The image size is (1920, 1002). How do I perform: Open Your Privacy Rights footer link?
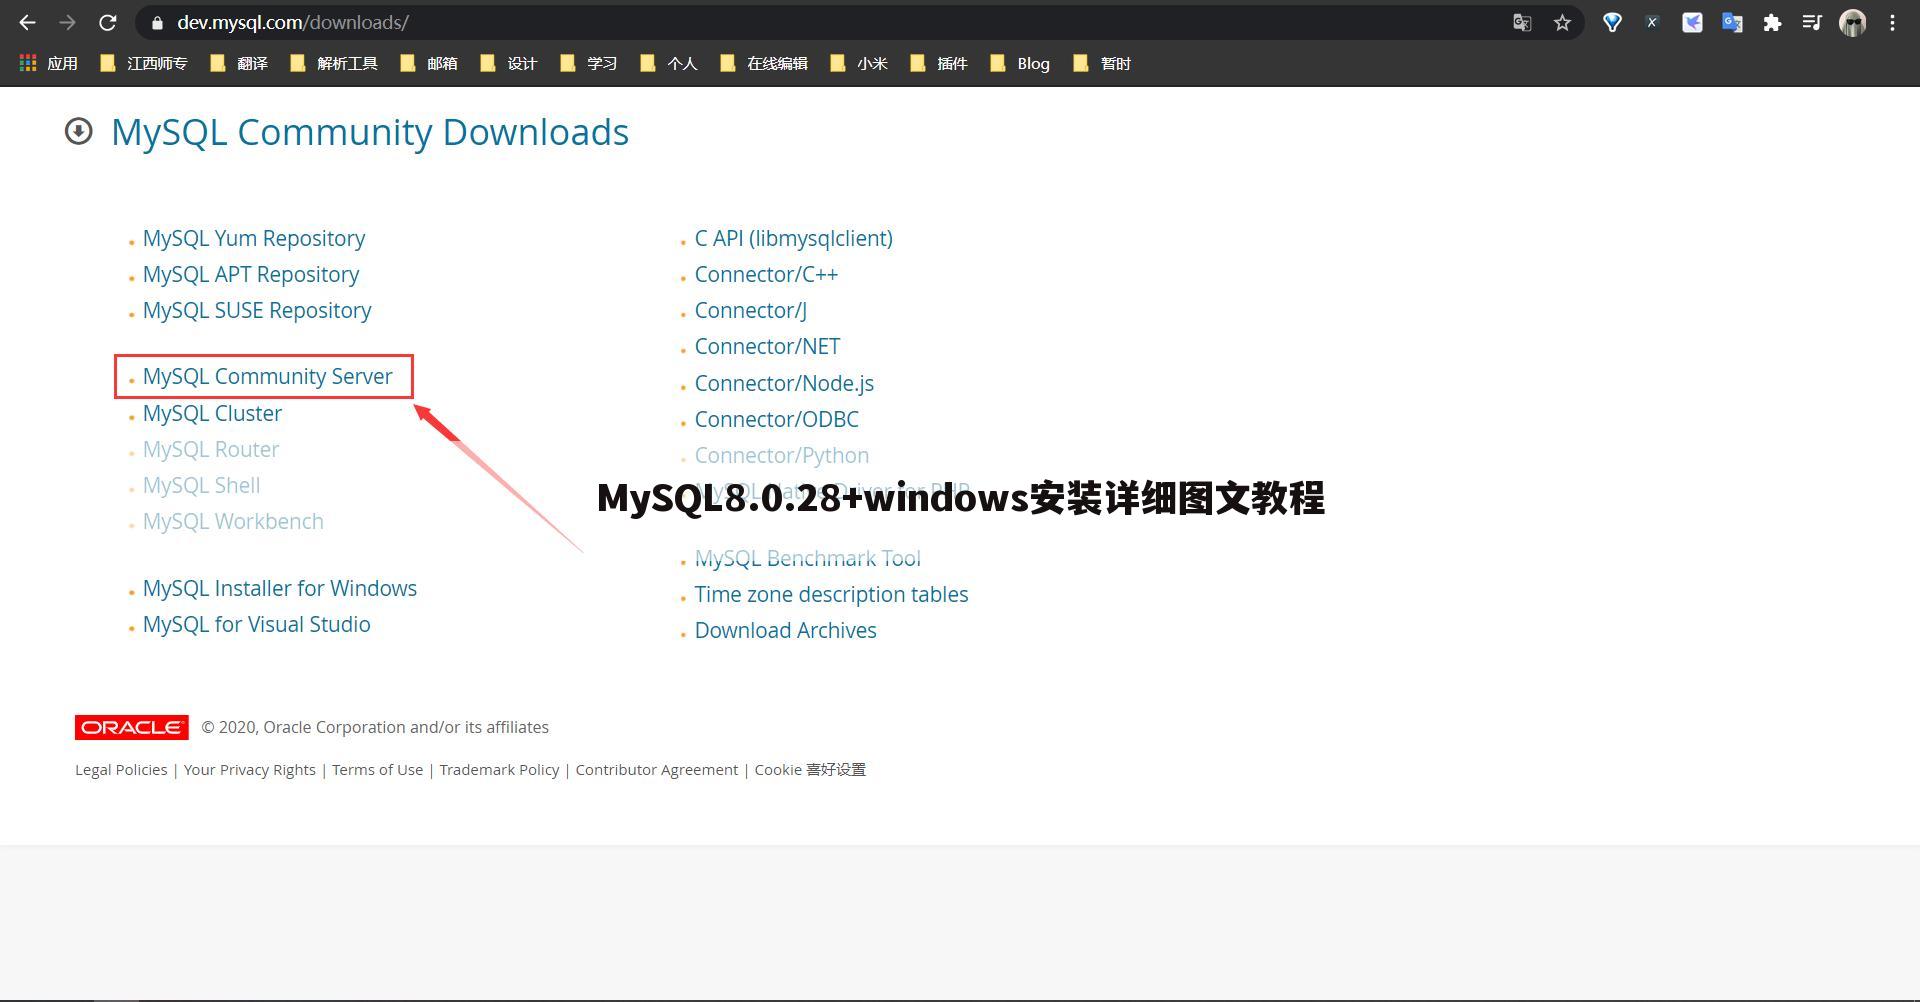(x=249, y=769)
